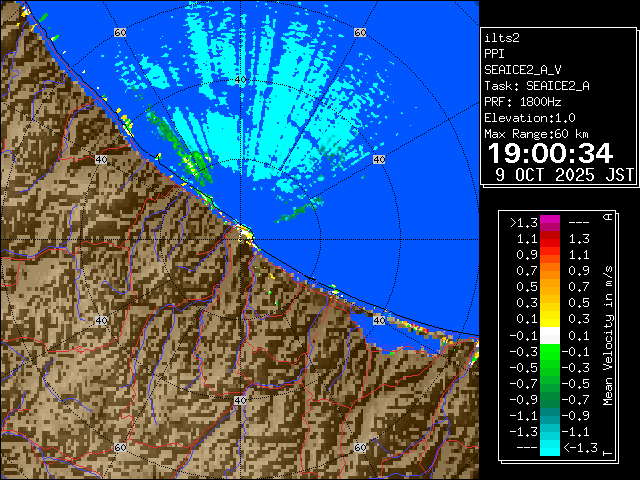Screen dimensions: 640x480
Task: Select the white -0.1 to 0.1 legend swatch
Action: click(550, 335)
